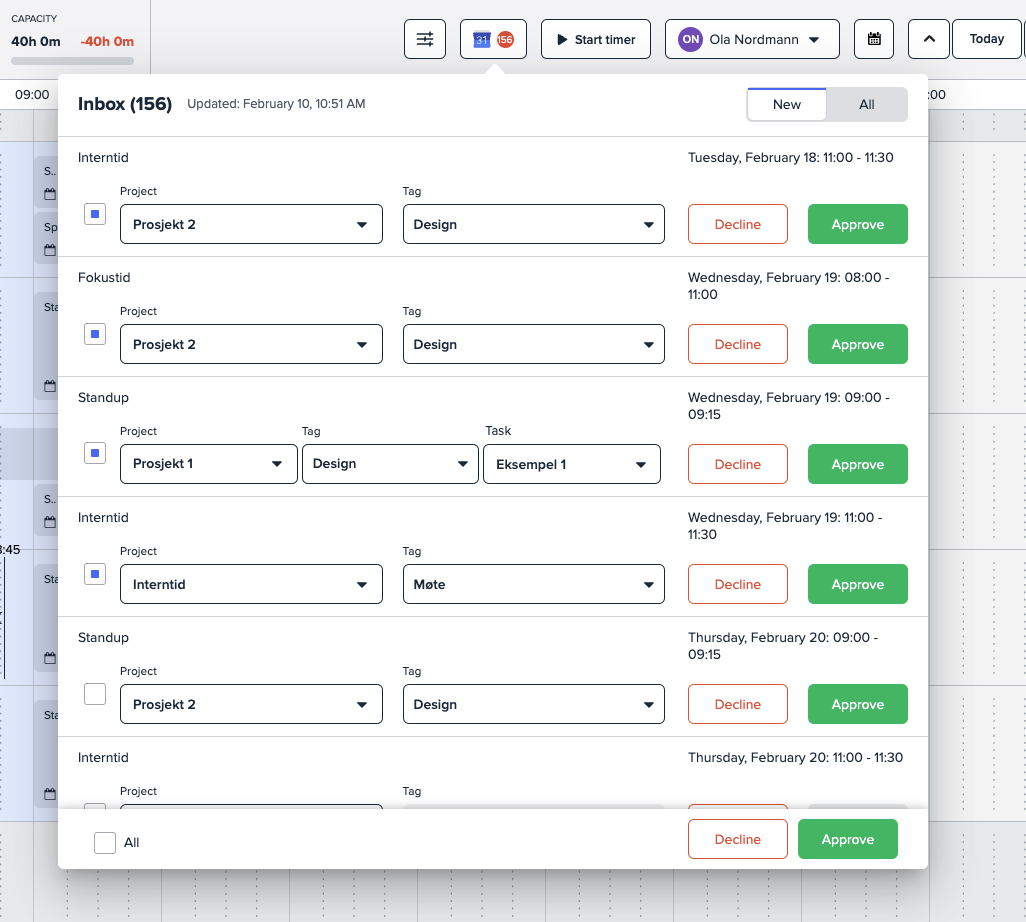
Task: Uncheck the Fokustid entry checkbox
Action: point(95,334)
